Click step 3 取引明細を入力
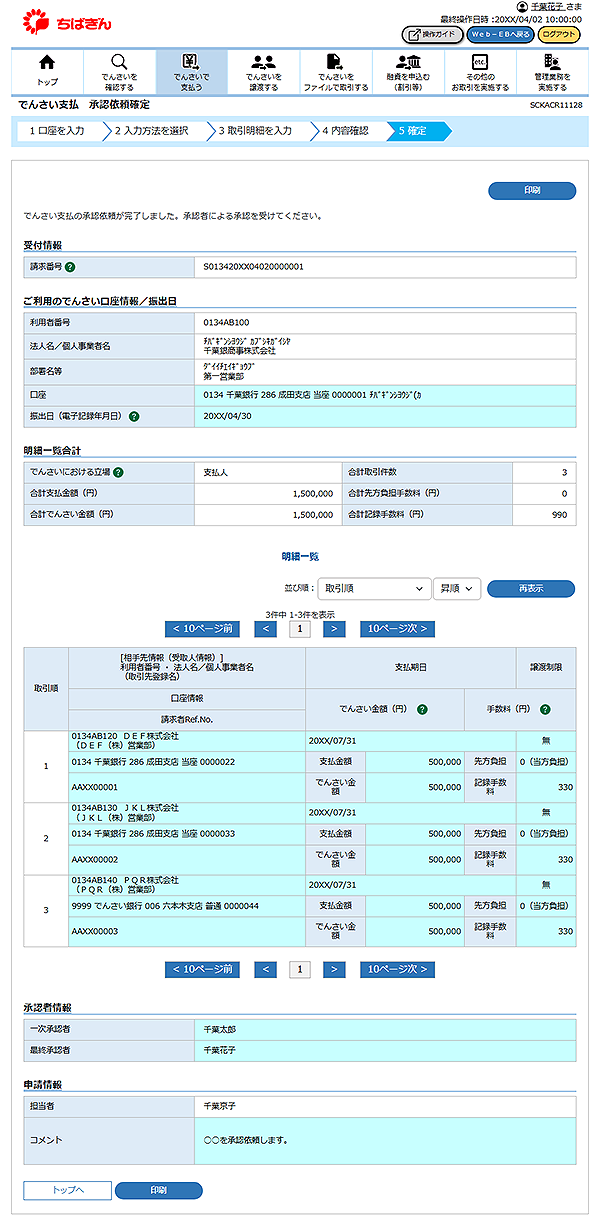This screenshot has height=1226, width=600. click(255, 131)
